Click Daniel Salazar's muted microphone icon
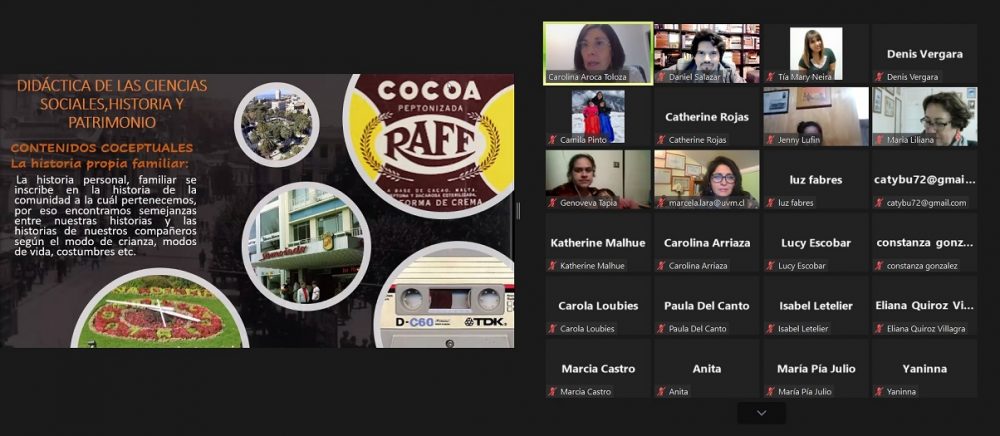The height and width of the screenshot is (436, 1000). (x=661, y=77)
